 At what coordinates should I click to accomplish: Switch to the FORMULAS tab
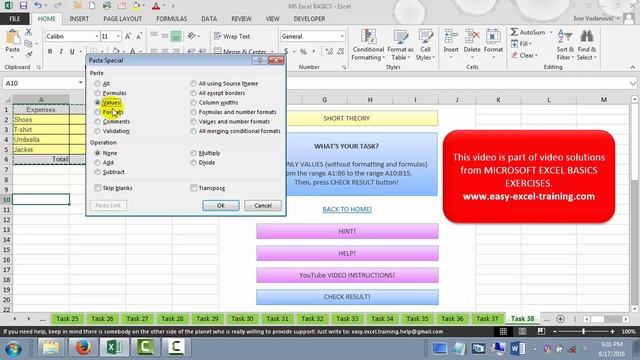(171, 19)
